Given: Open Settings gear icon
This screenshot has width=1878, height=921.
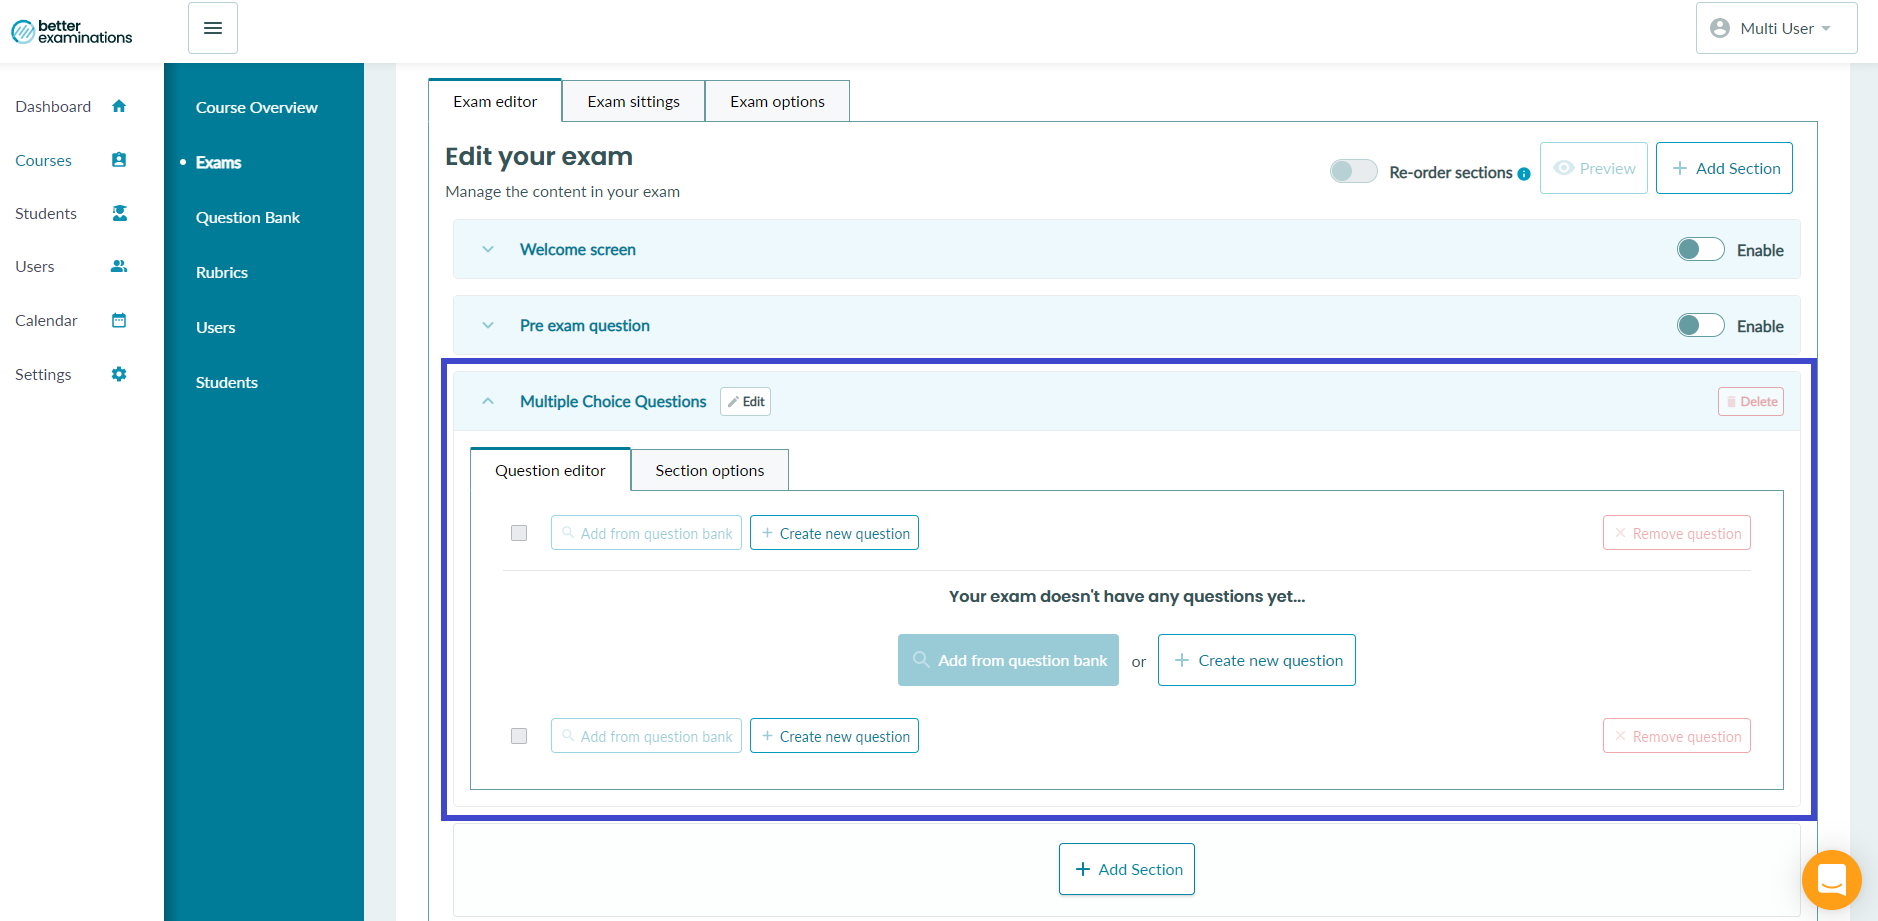Looking at the screenshot, I should 119,374.
